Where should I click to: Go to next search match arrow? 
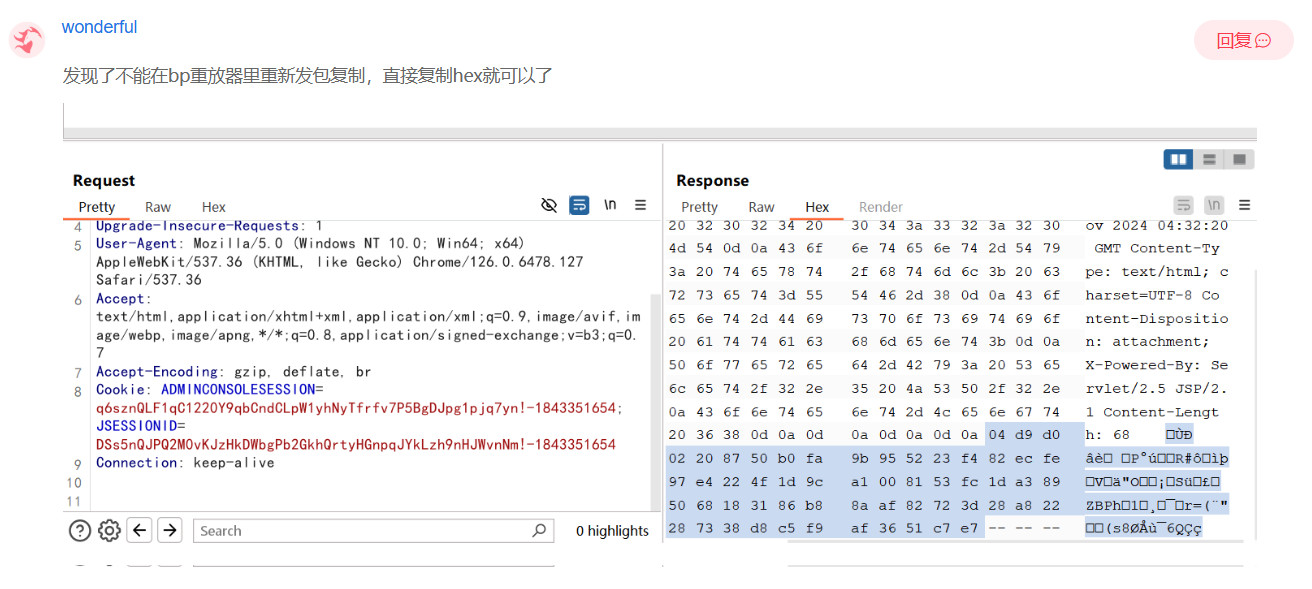point(170,531)
